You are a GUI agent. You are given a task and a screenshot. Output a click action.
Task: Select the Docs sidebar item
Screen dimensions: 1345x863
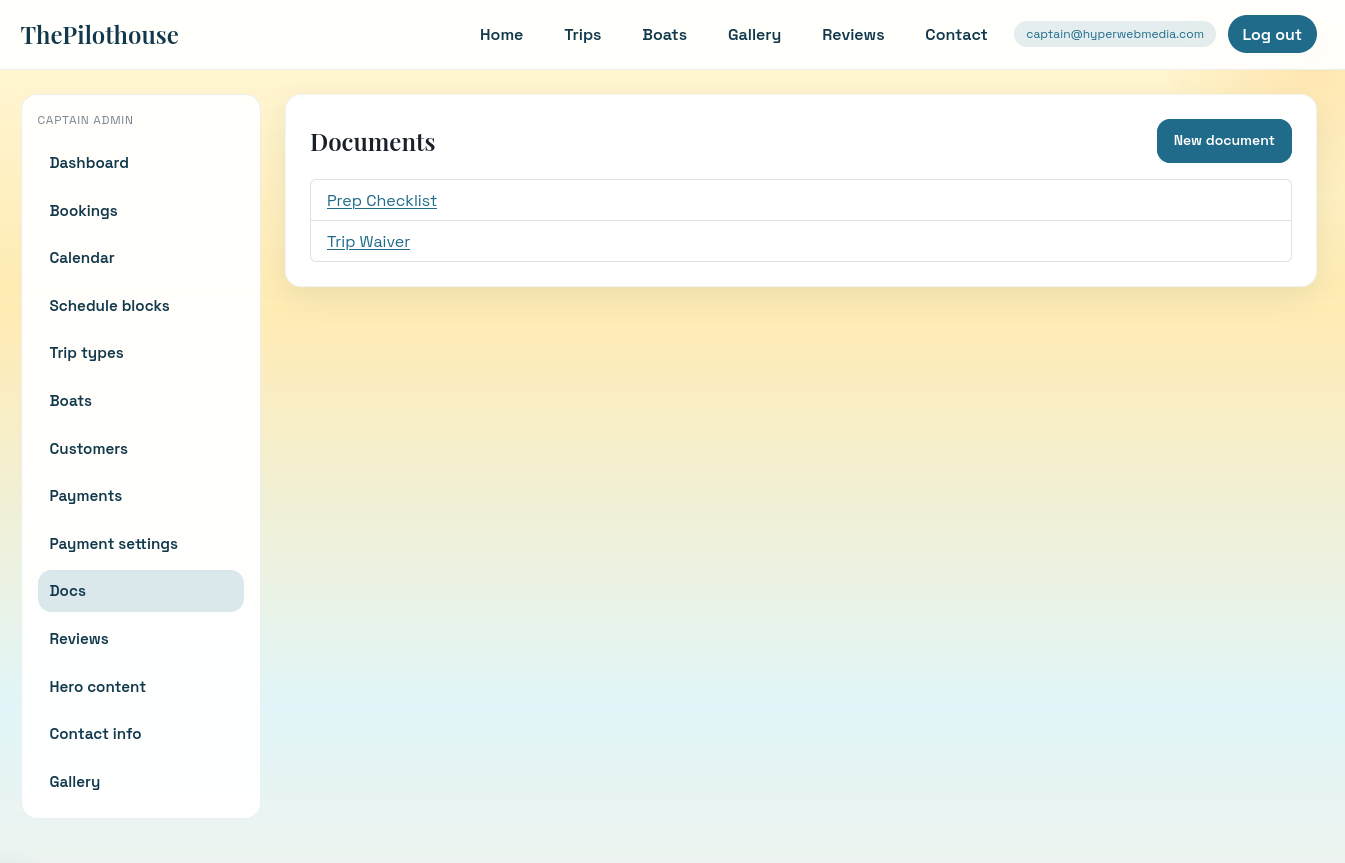[67, 591]
